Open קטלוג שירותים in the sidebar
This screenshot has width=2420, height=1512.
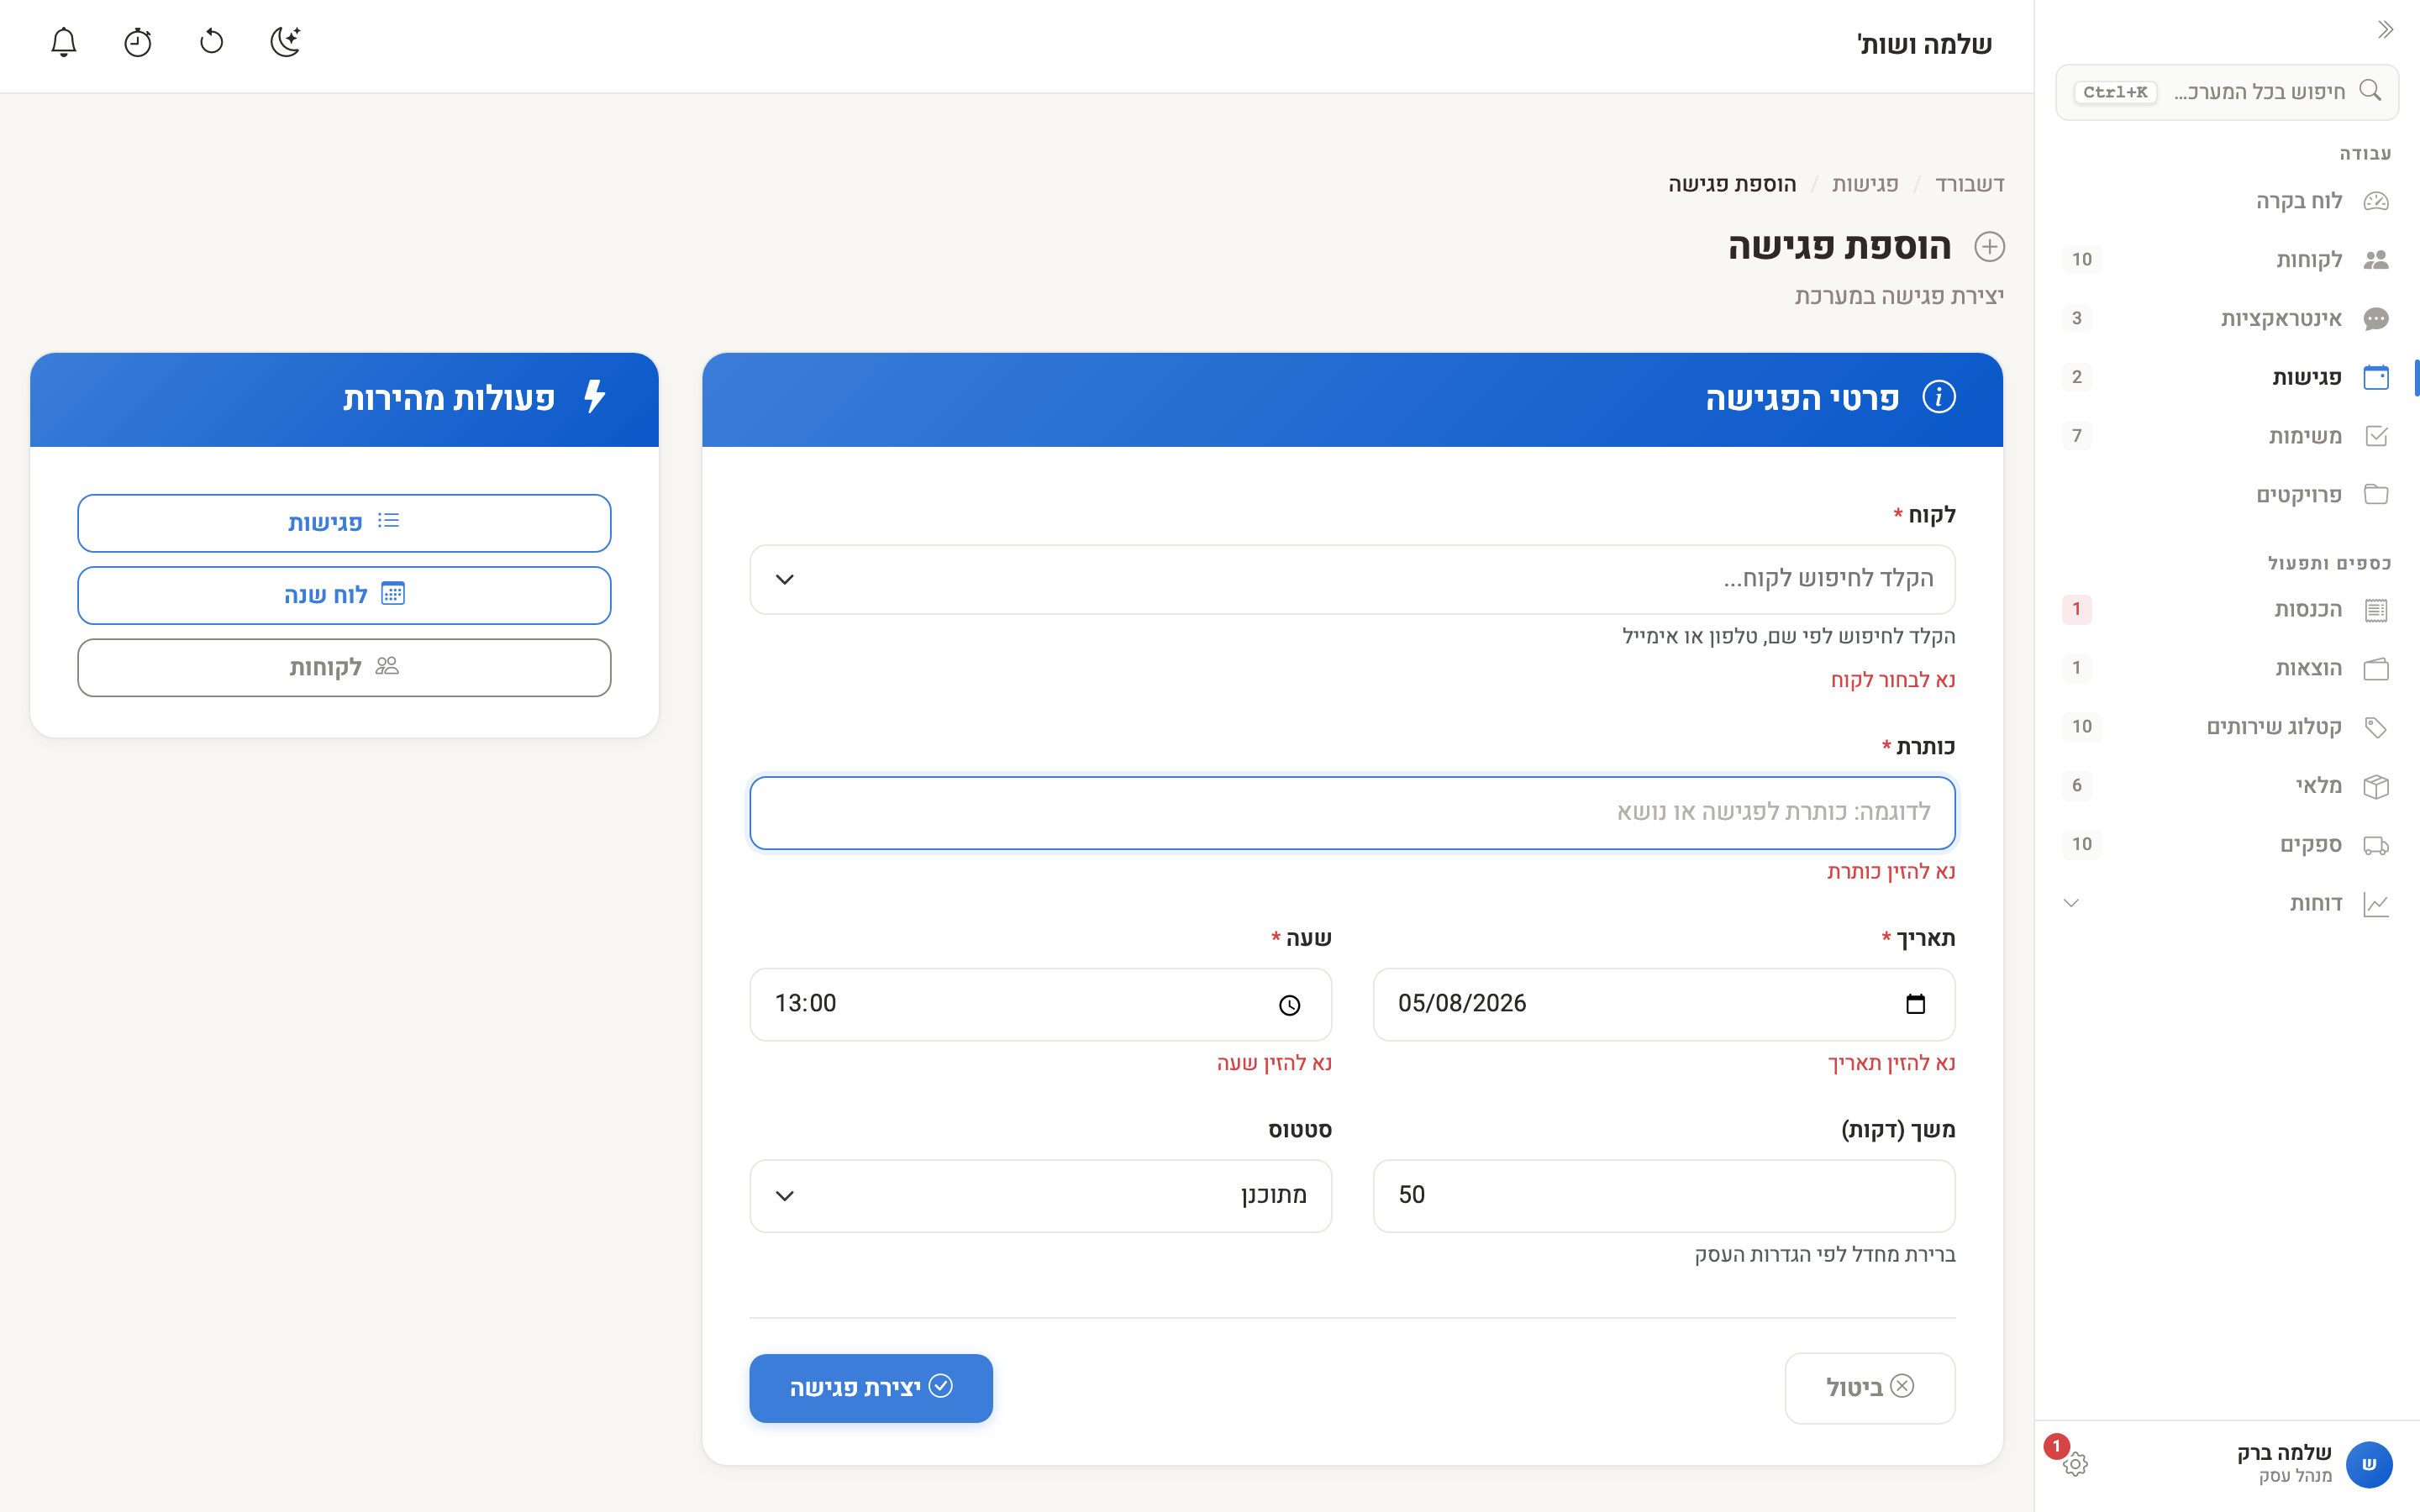pos(2227,727)
